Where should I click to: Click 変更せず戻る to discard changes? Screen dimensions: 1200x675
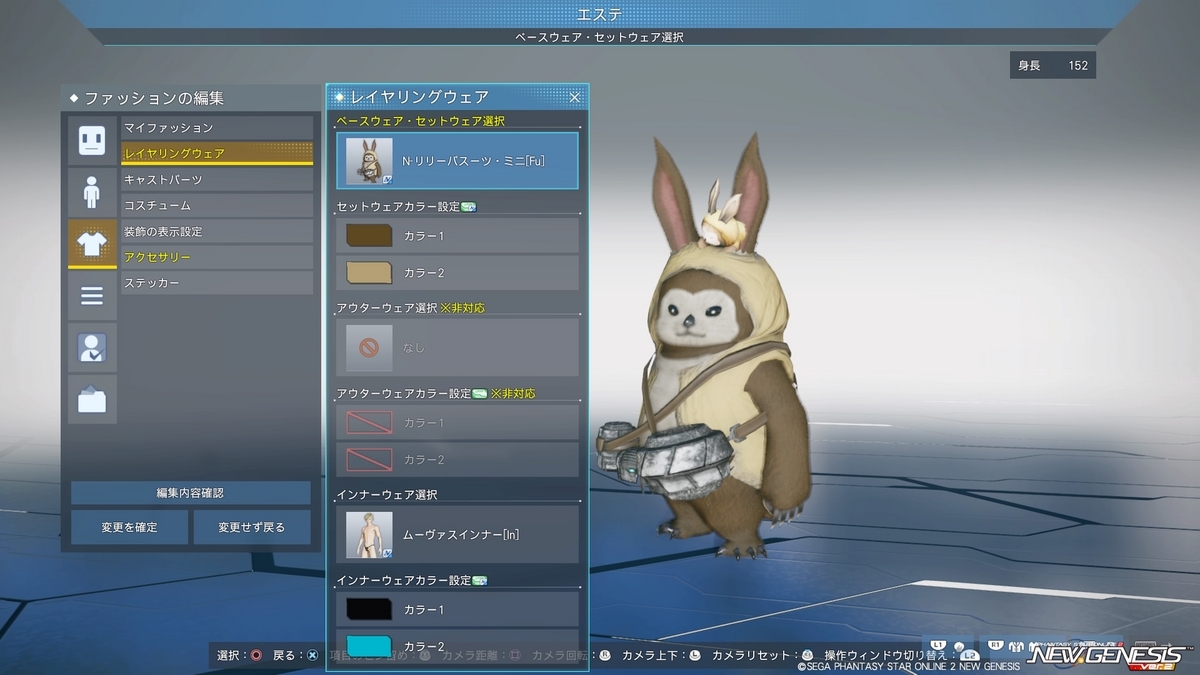tap(252, 527)
